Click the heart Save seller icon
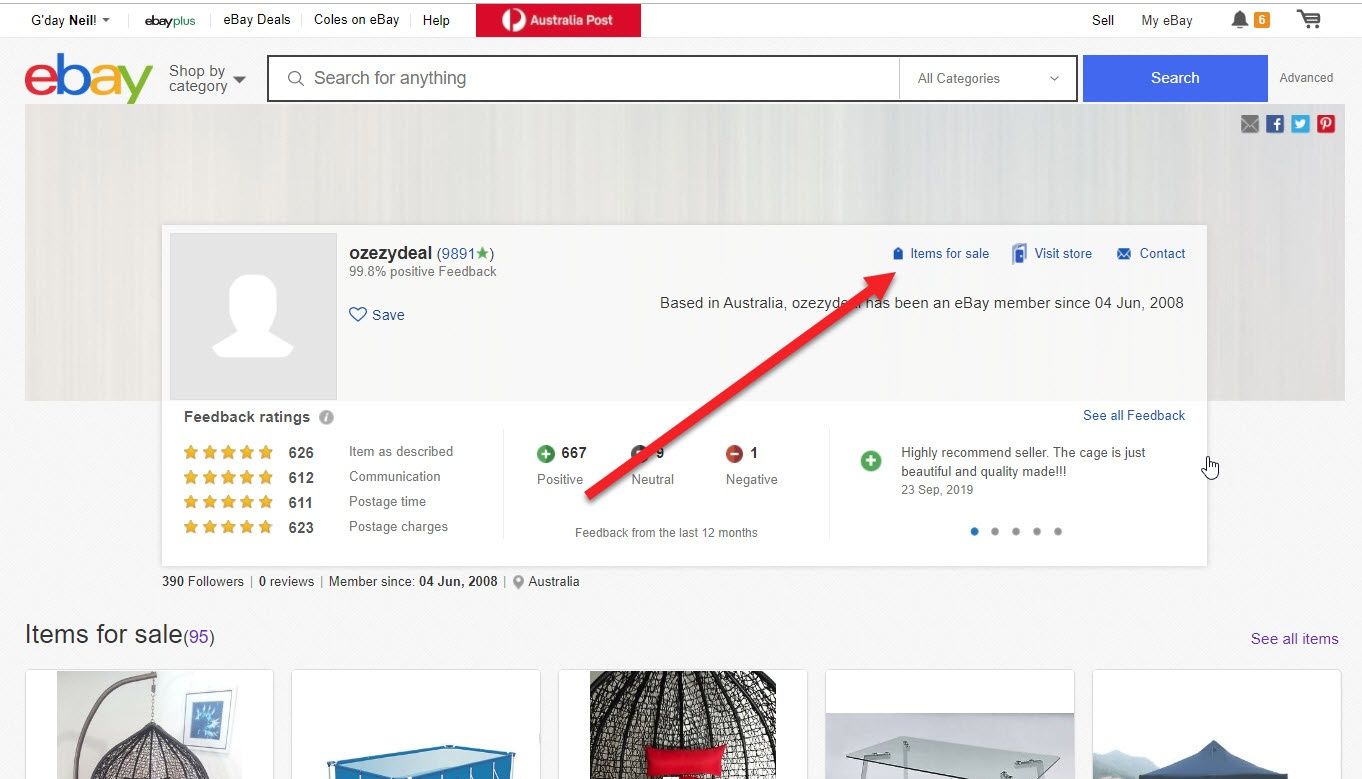 point(358,314)
